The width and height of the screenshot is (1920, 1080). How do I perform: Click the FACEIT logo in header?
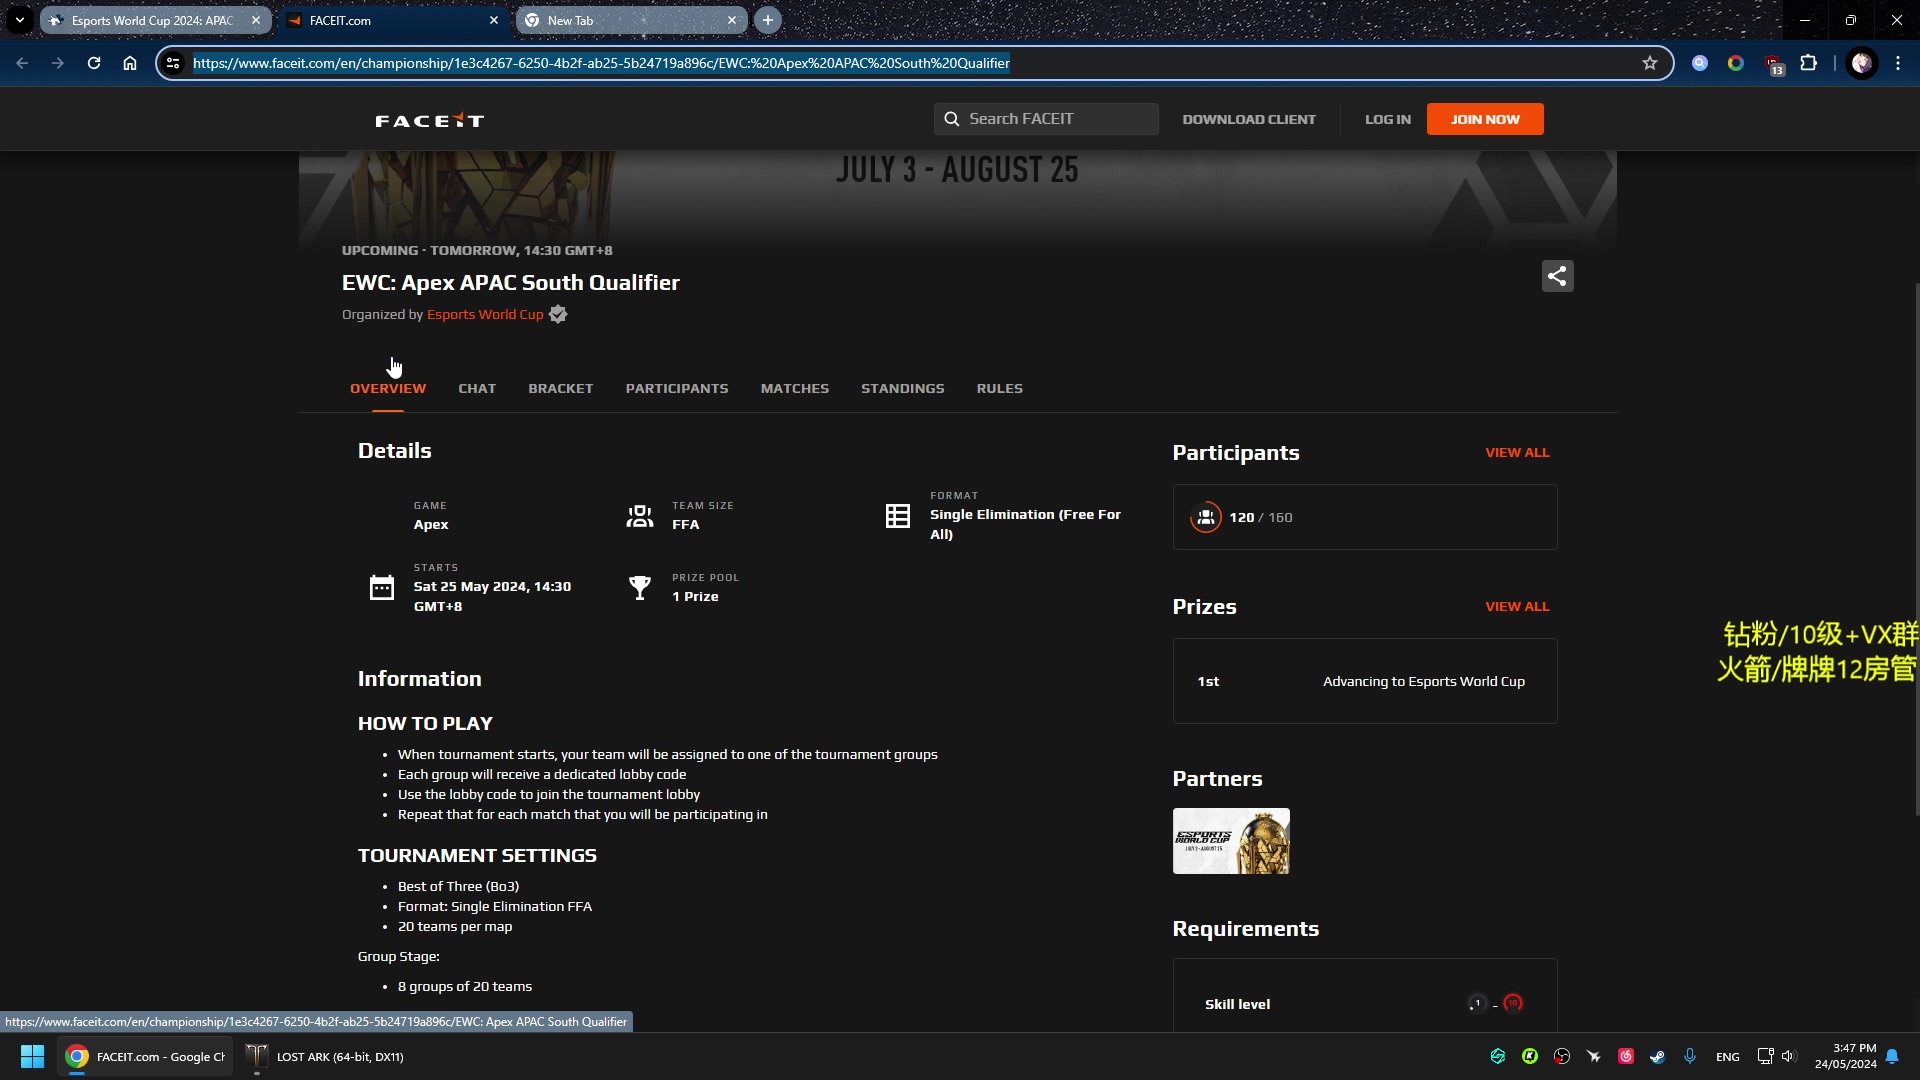(430, 120)
